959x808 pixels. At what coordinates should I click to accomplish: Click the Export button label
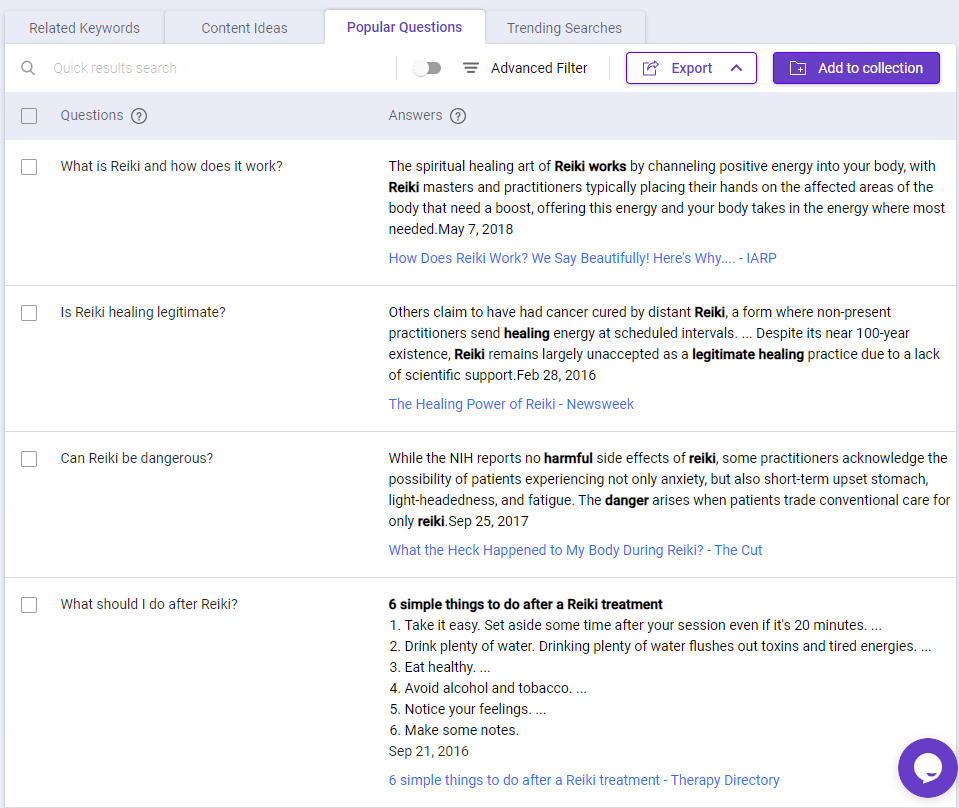(x=691, y=68)
